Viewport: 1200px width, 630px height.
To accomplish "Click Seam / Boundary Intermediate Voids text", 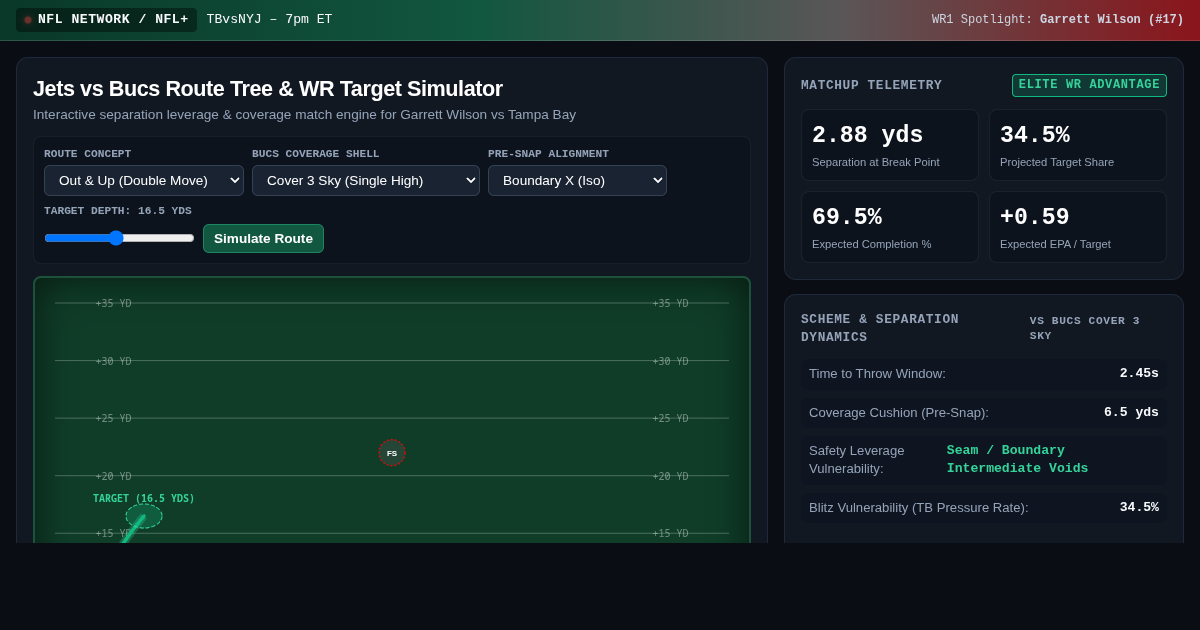I will click(x=1018, y=460).
